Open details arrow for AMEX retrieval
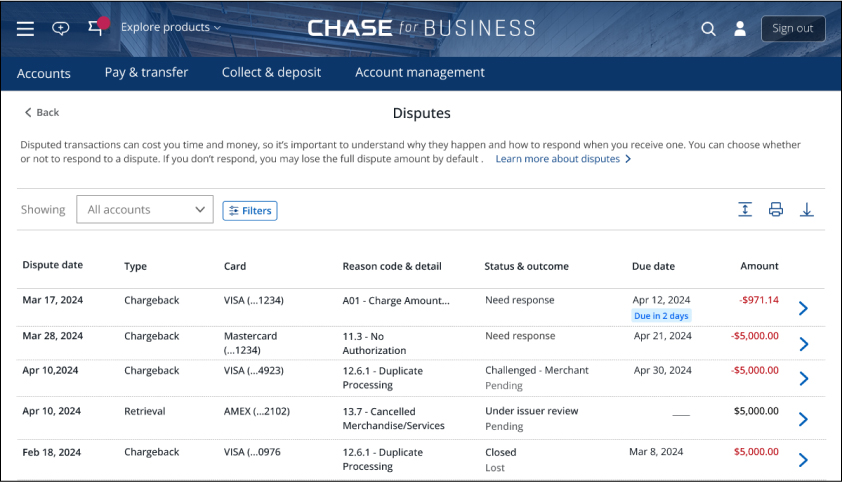 coord(803,419)
